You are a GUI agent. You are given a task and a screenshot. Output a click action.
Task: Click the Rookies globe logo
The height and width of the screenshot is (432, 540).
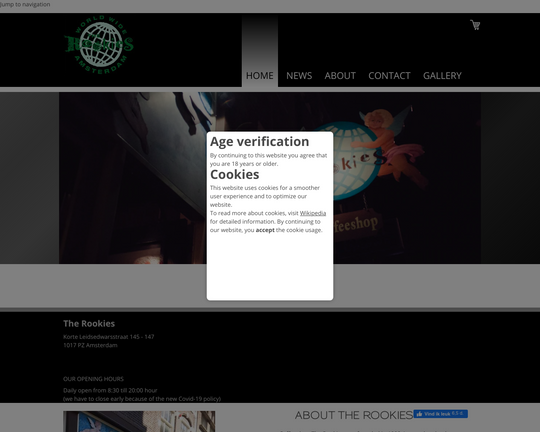coord(99,45)
